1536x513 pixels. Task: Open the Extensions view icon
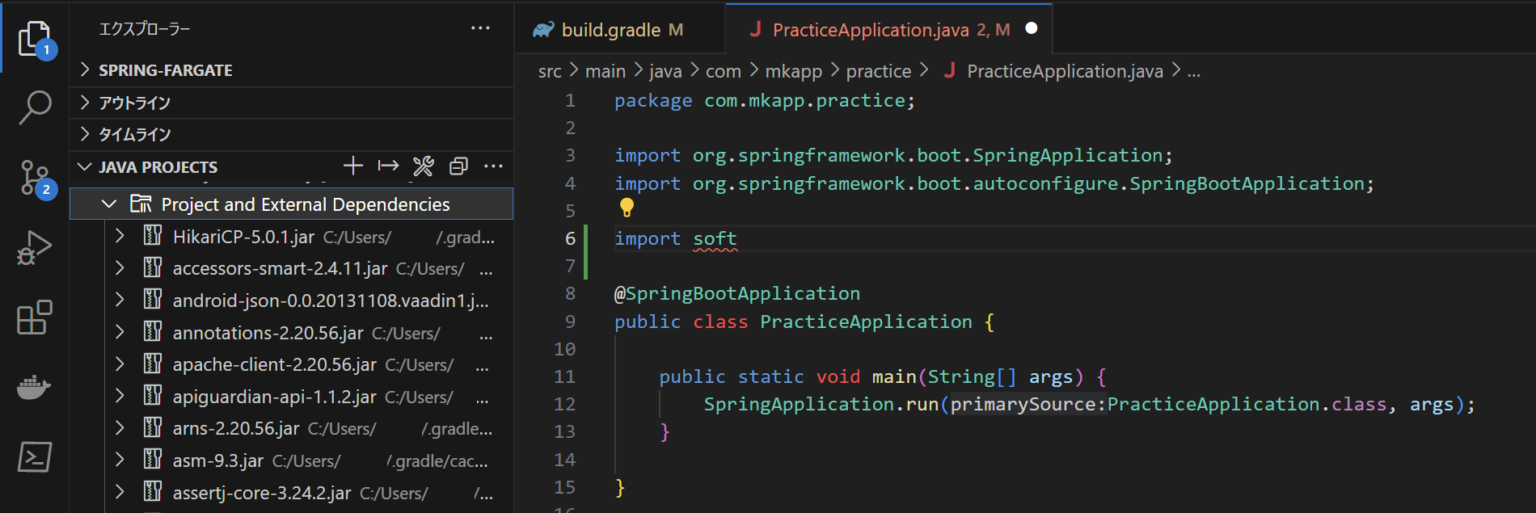tap(34, 319)
